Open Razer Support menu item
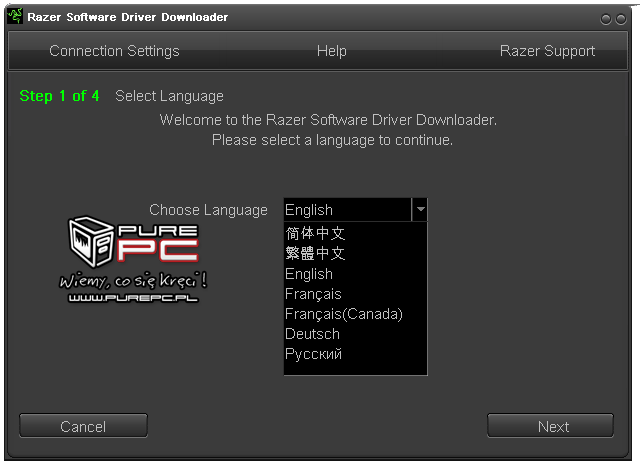Viewport: 640px width, 475px height. [x=547, y=51]
